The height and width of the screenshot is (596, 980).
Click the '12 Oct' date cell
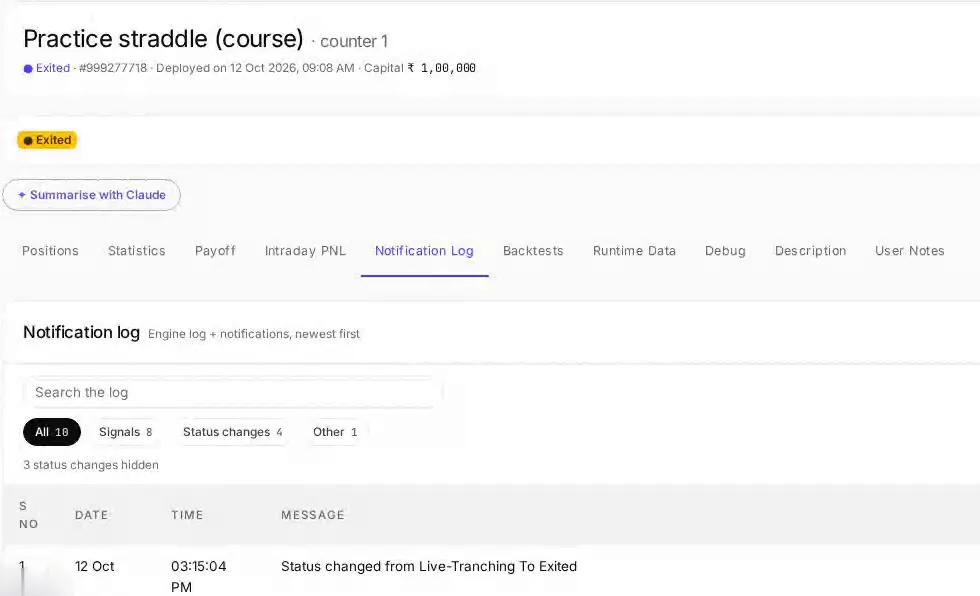(94, 566)
